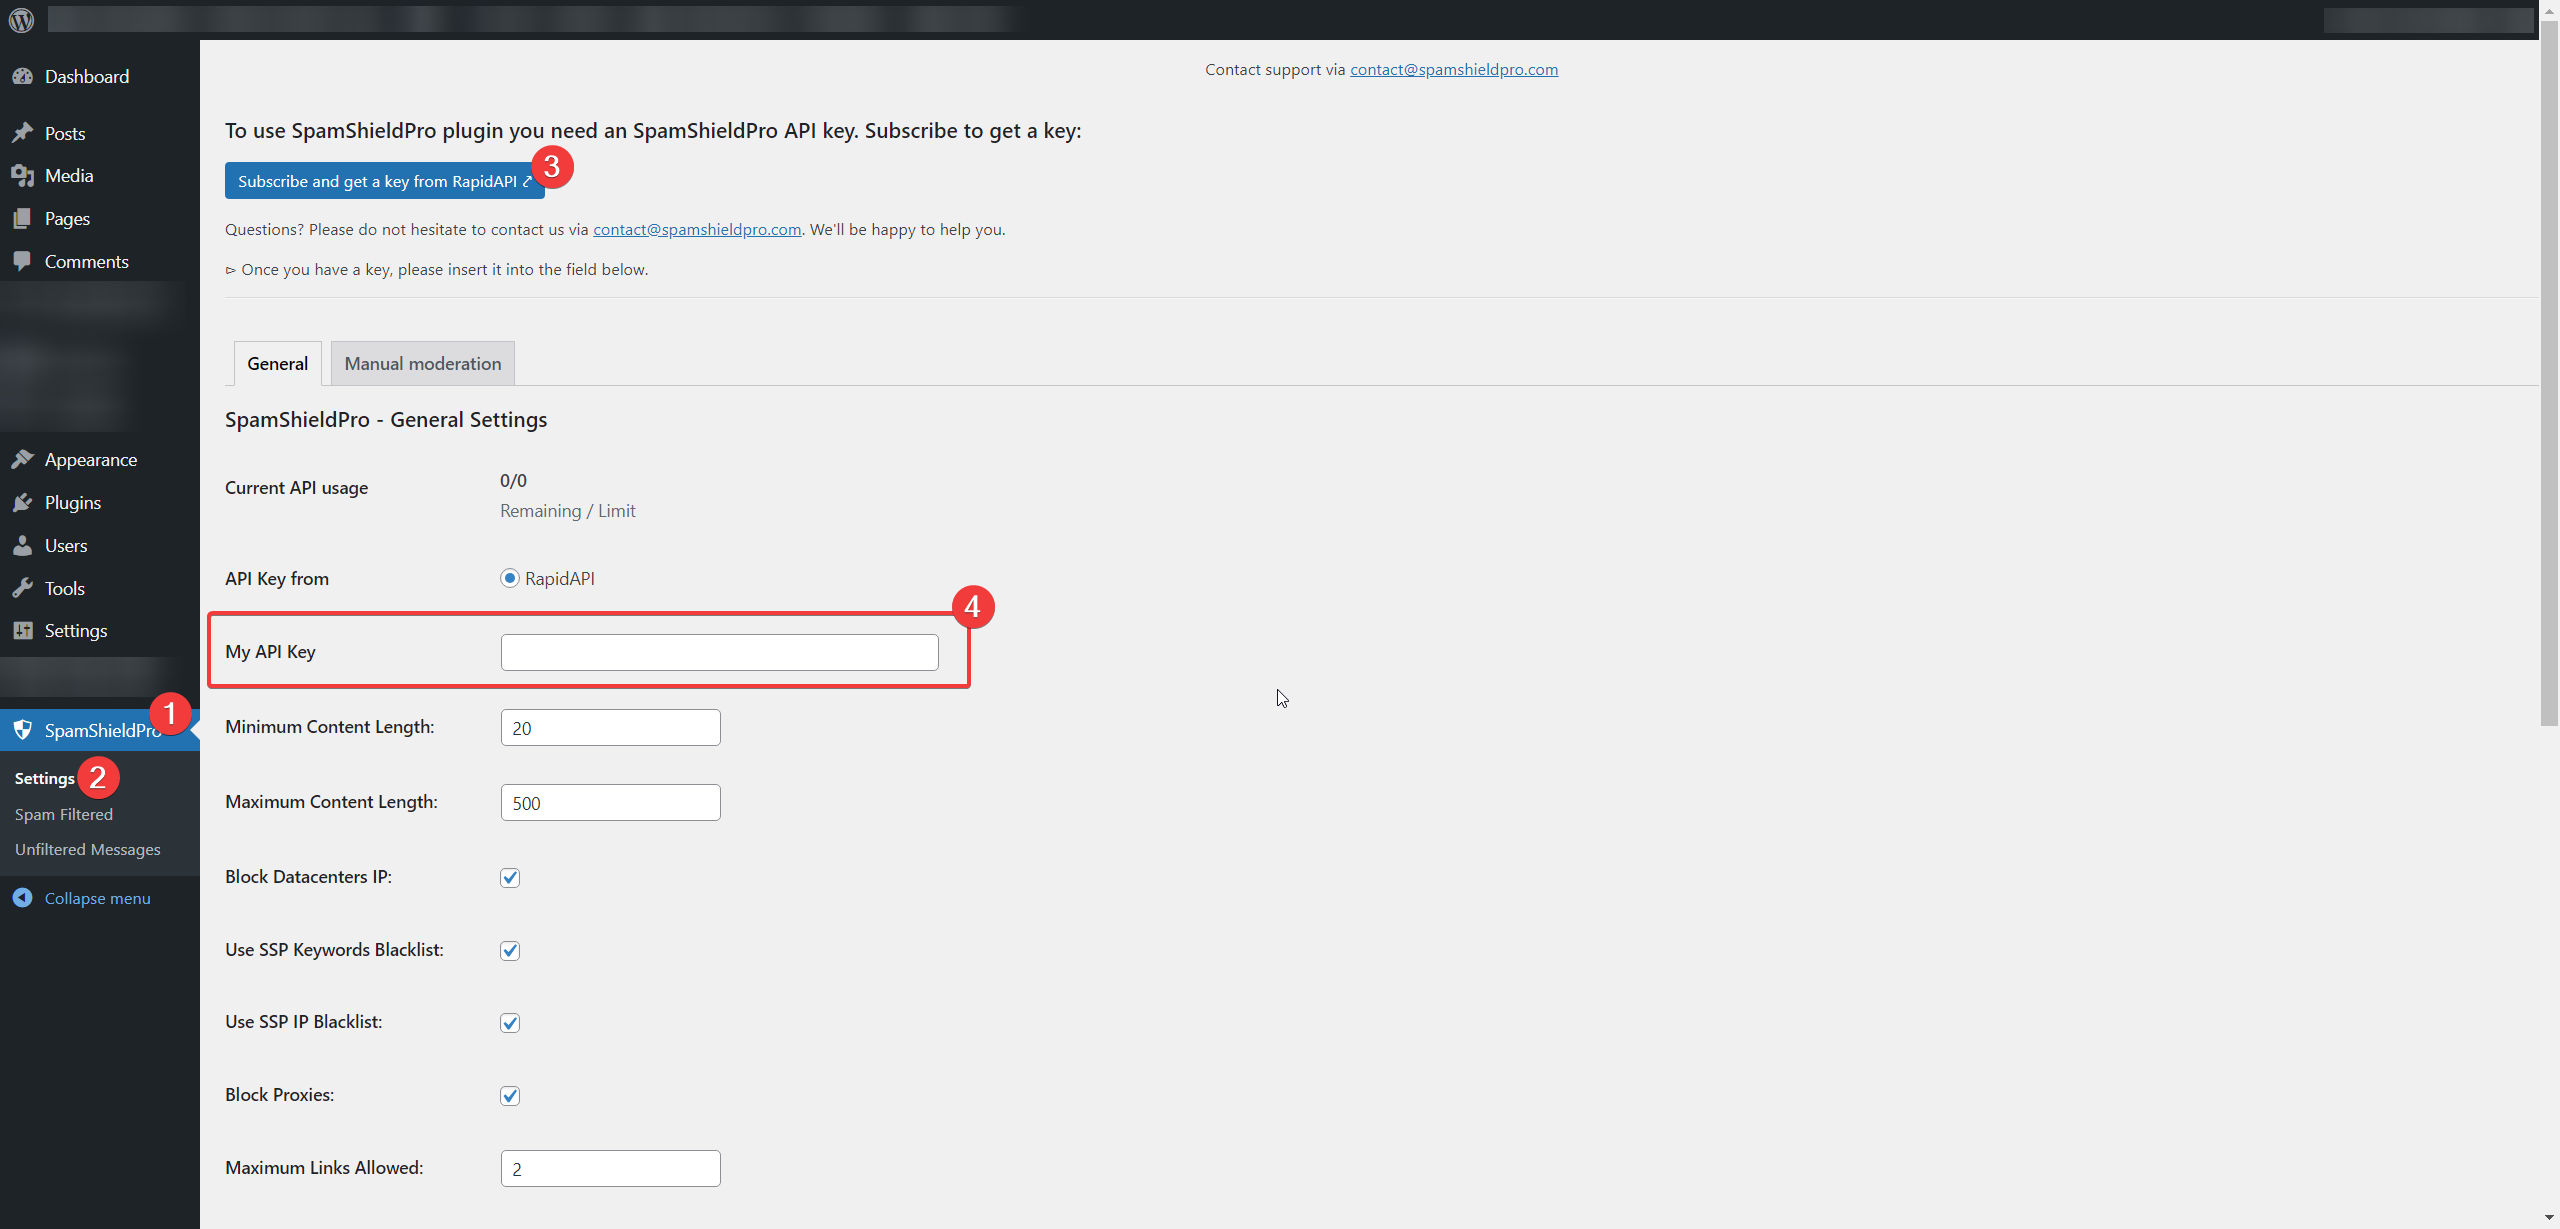
Task: Select the RapidAPI radio button
Action: [510, 579]
